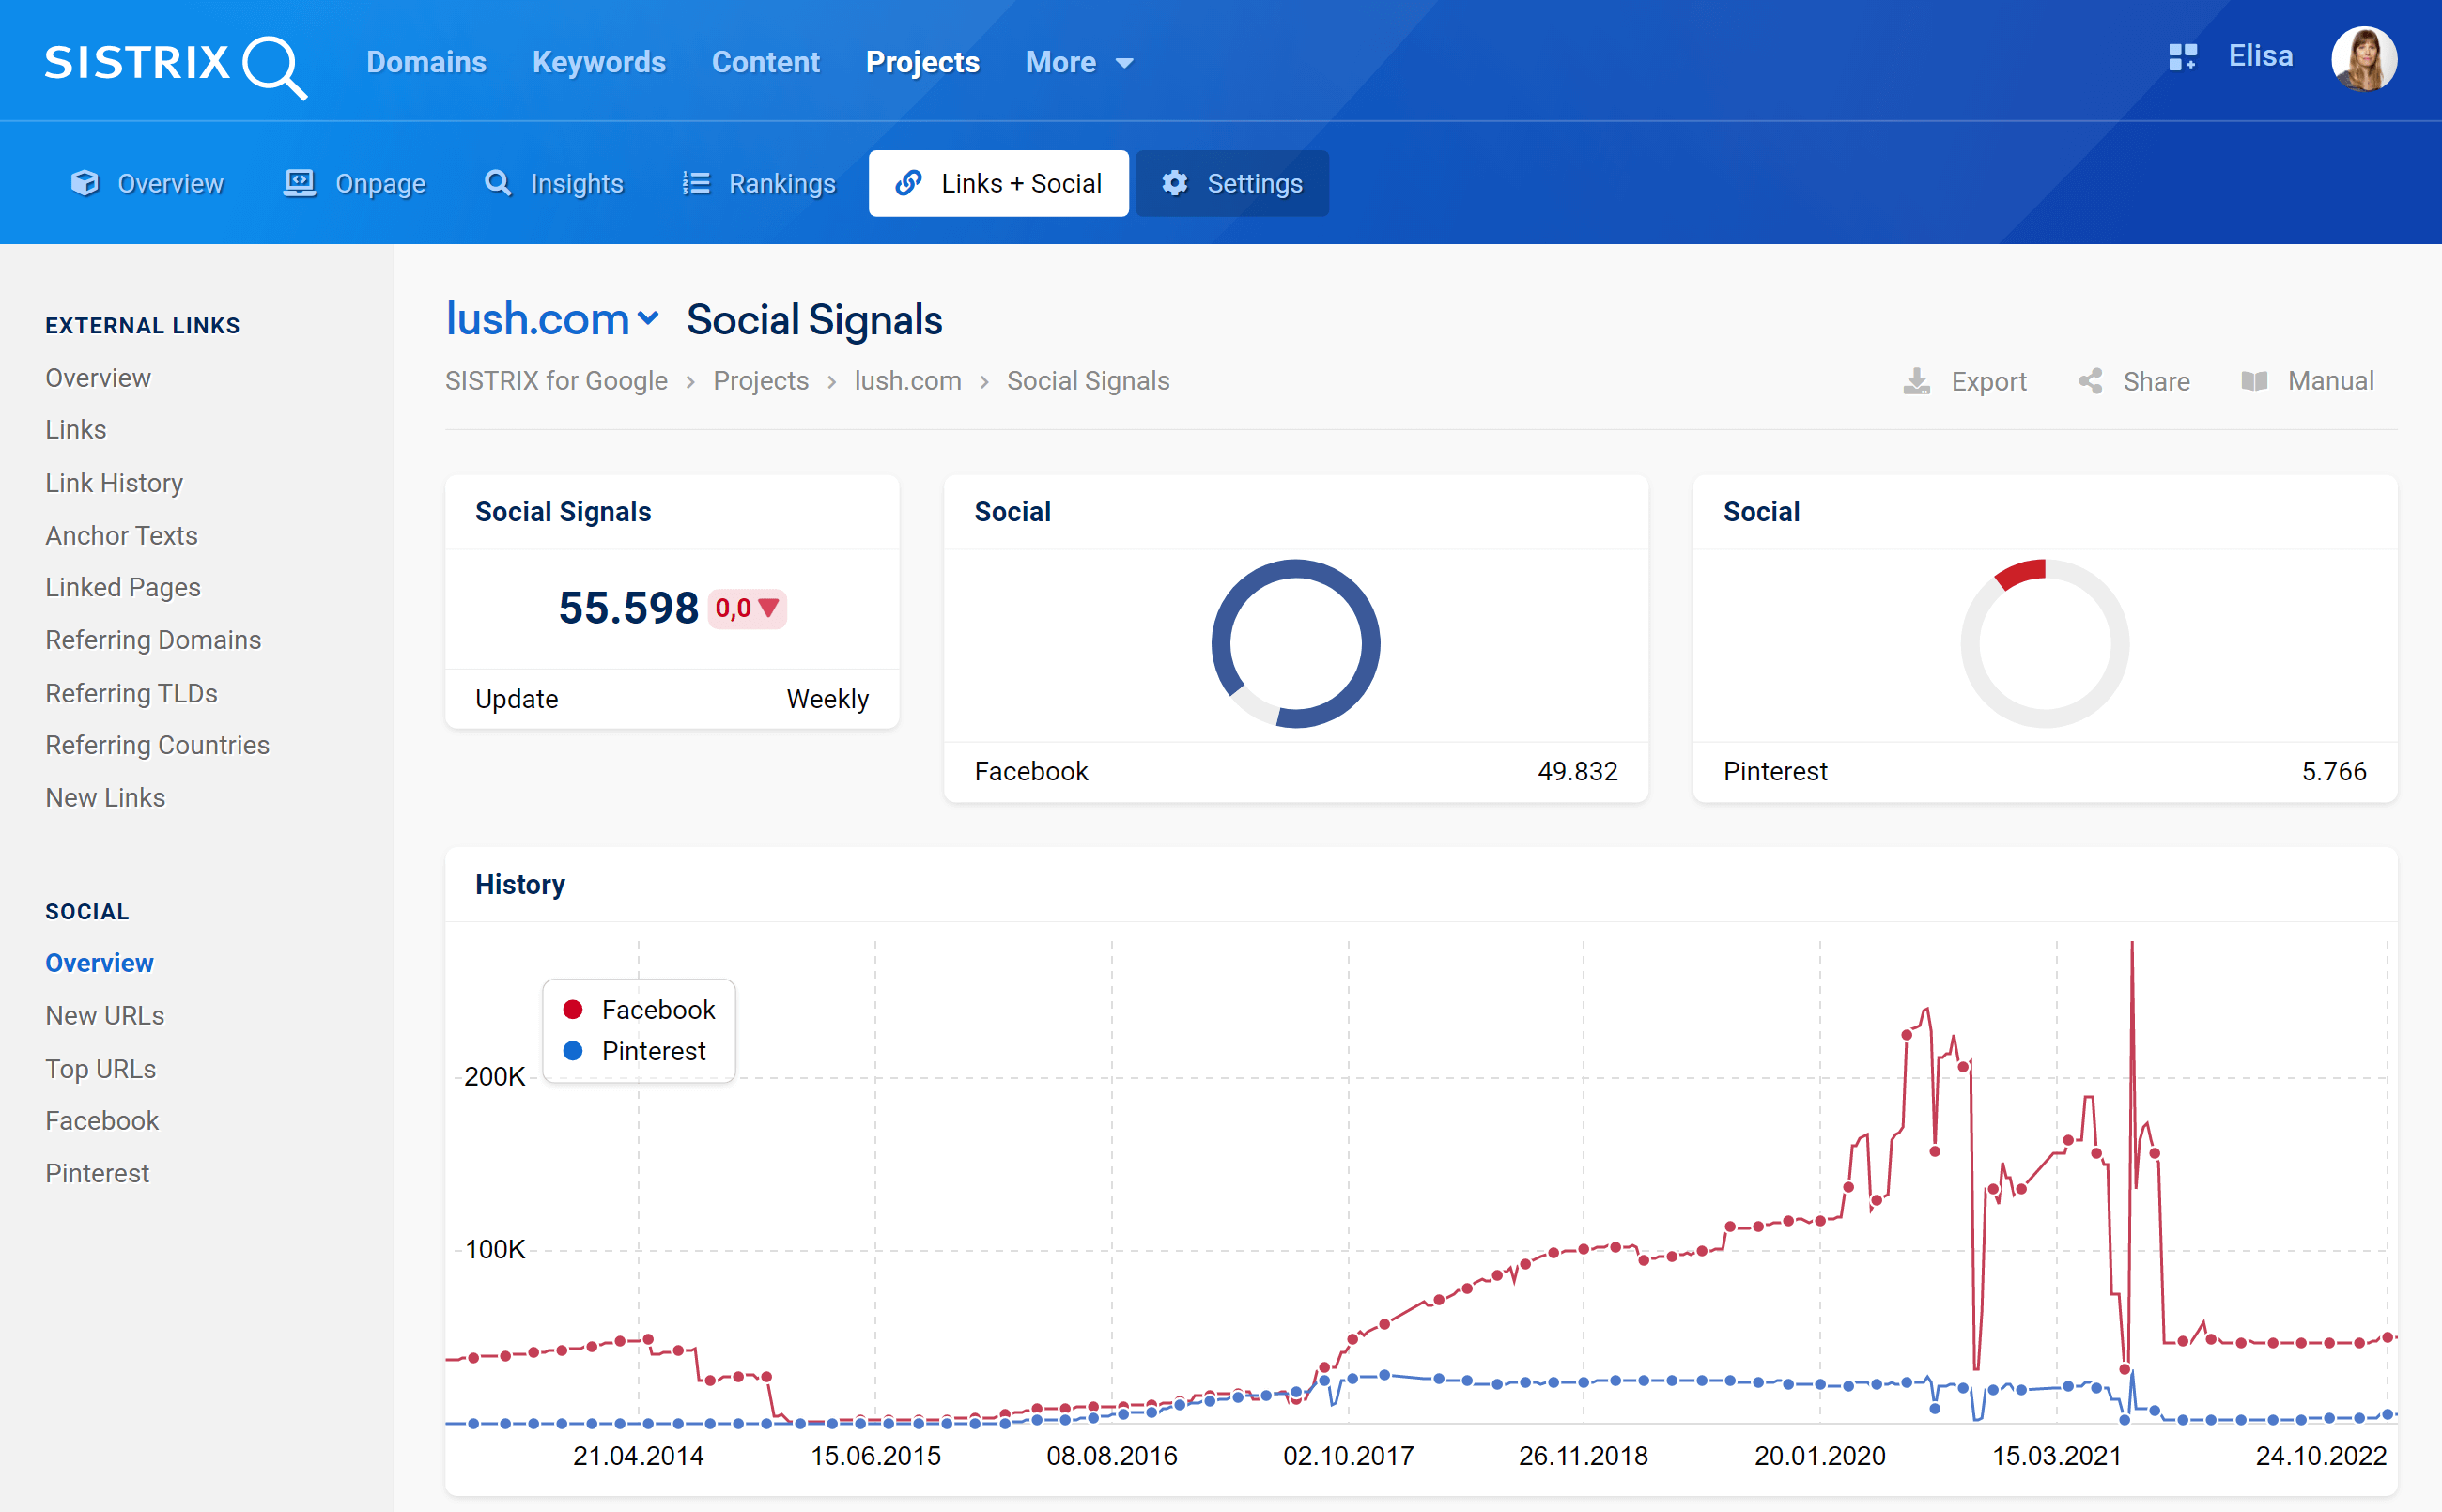2442x1512 pixels.
Task: Click the chain link icon on Links + Social
Action: (909, 183)
